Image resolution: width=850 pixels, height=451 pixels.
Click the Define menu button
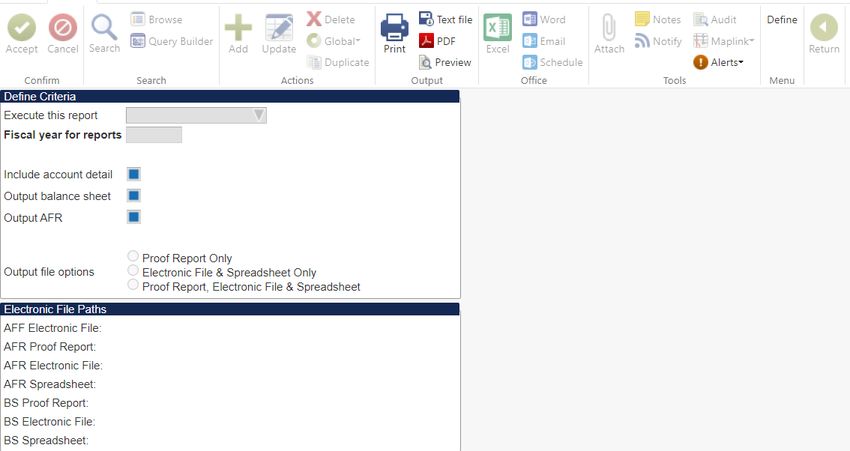[x=782, y=20]
